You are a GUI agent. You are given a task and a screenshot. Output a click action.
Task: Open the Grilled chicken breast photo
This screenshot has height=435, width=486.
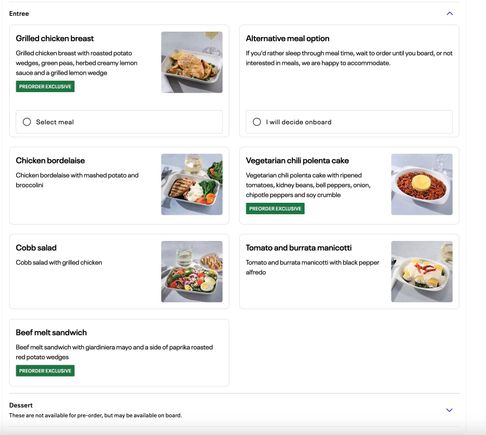click(192, 62)
